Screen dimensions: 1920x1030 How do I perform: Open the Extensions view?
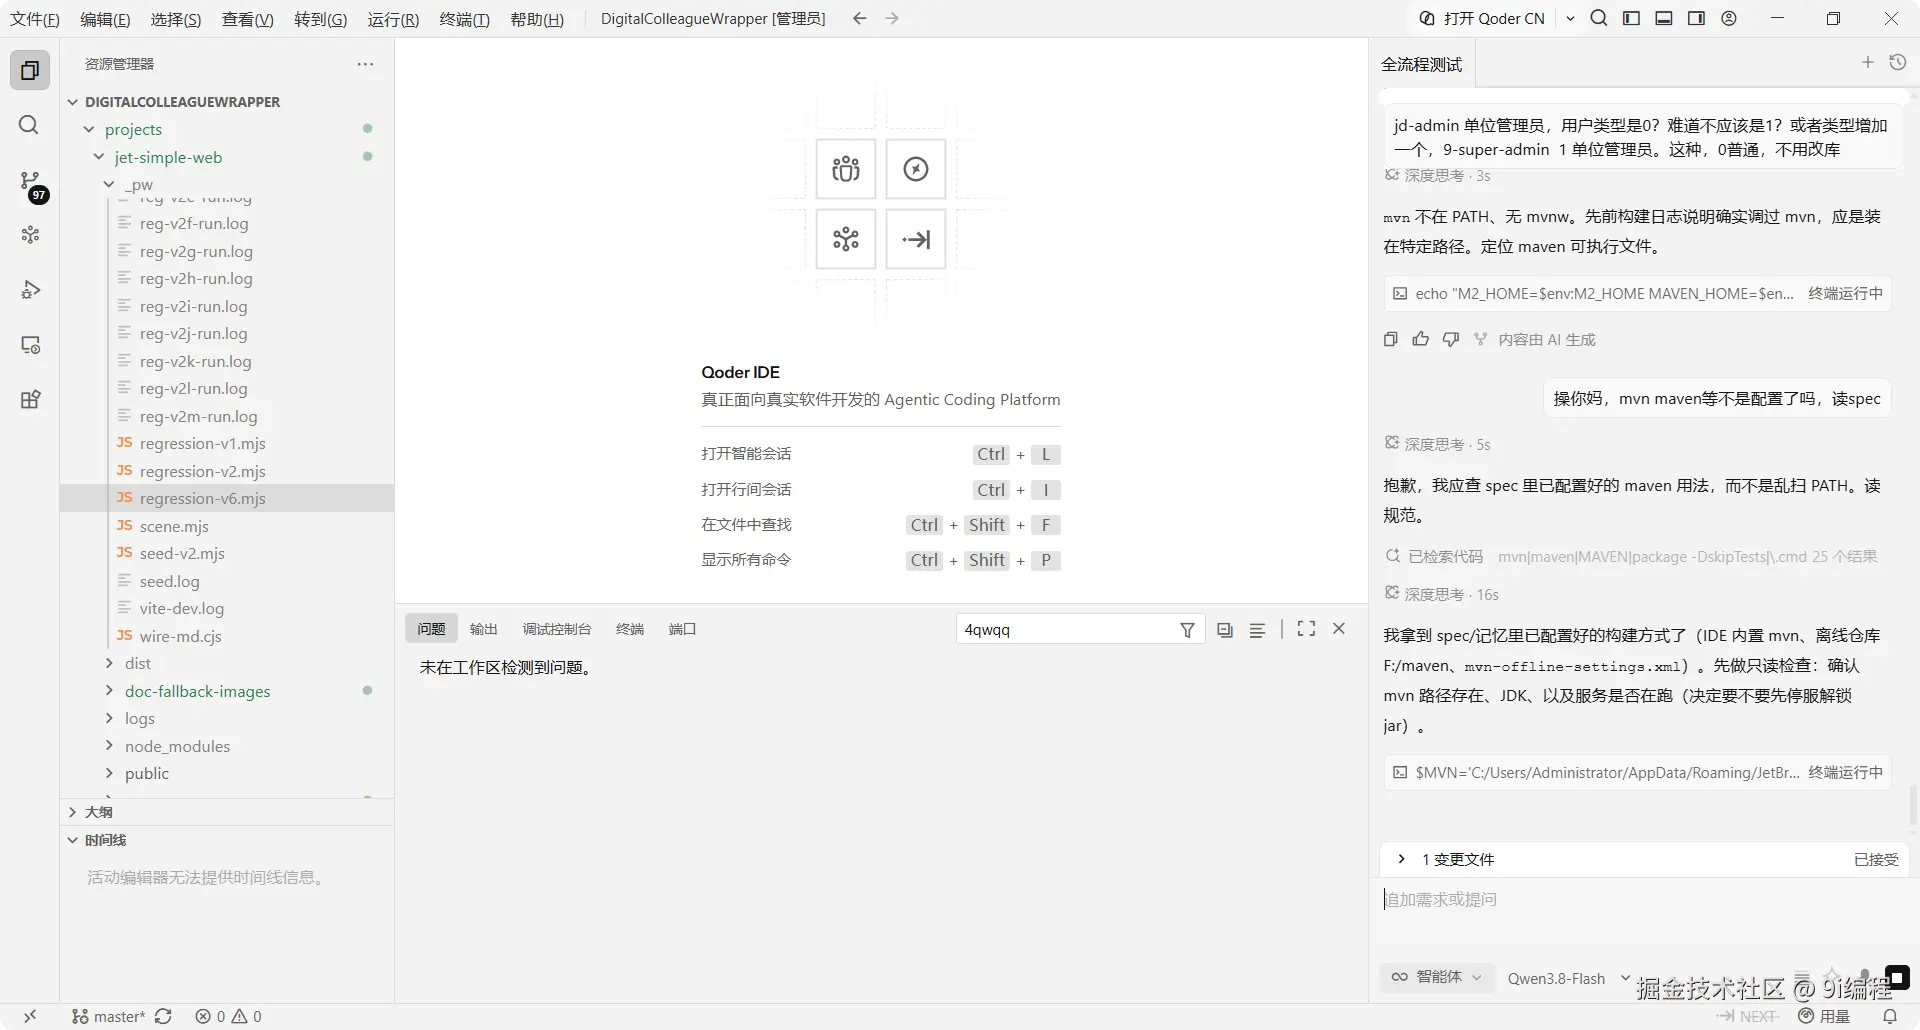tap(30, 400)
